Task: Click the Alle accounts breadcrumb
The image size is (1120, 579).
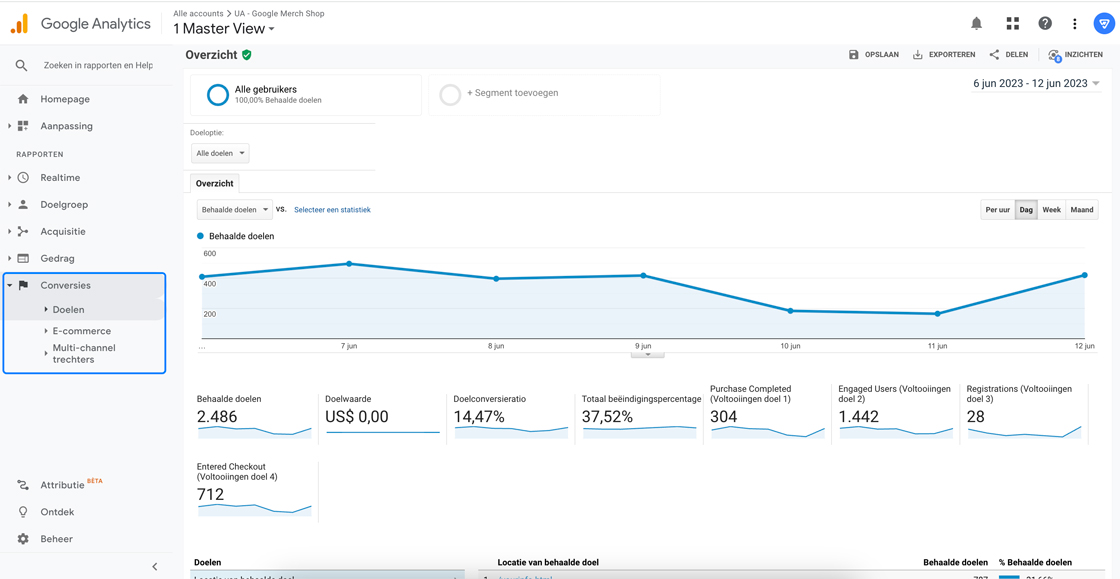Action: [197, 14]
